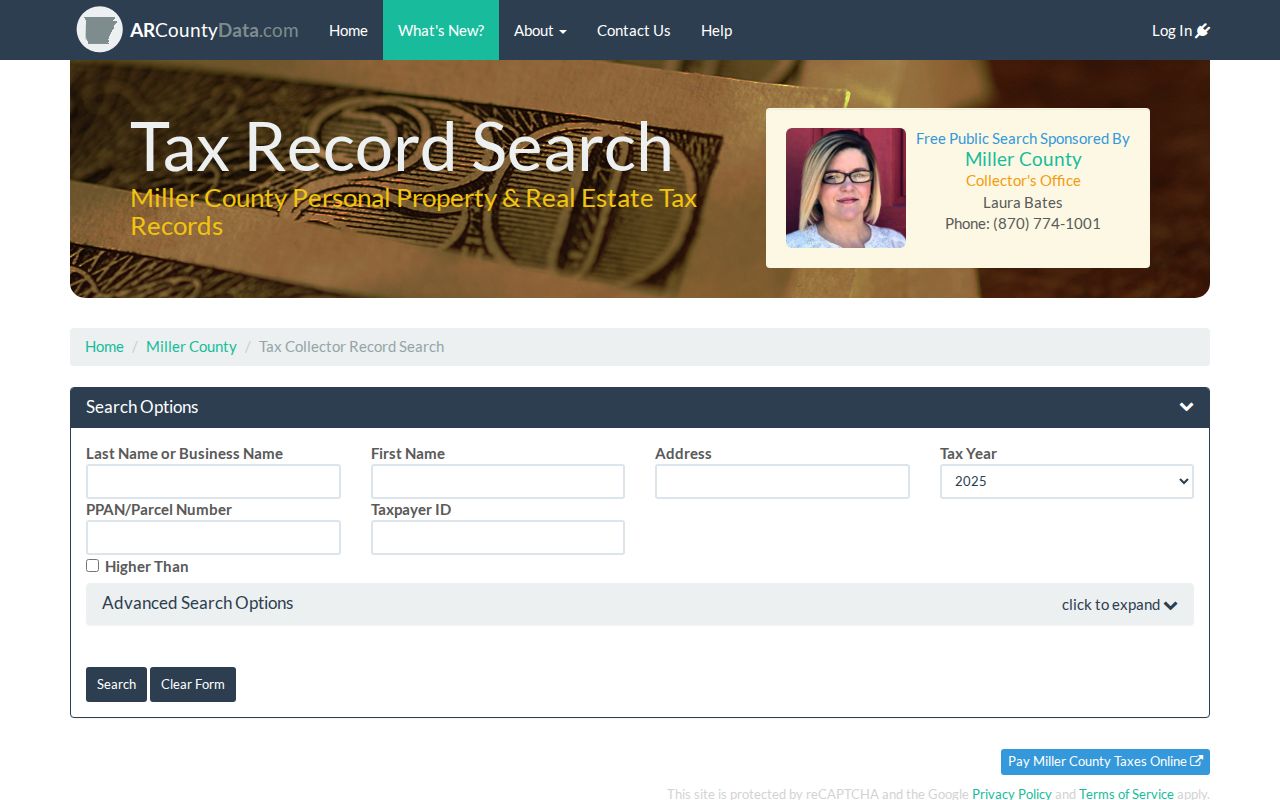The height and width of the screenshot is (800, 1280).
Task: Open the Help page
Action: pos(716,30)
